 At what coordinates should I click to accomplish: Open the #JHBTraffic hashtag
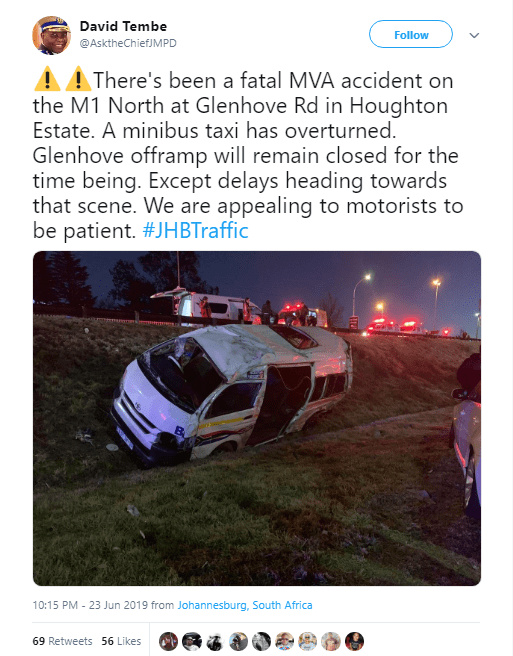pos(195,231)
